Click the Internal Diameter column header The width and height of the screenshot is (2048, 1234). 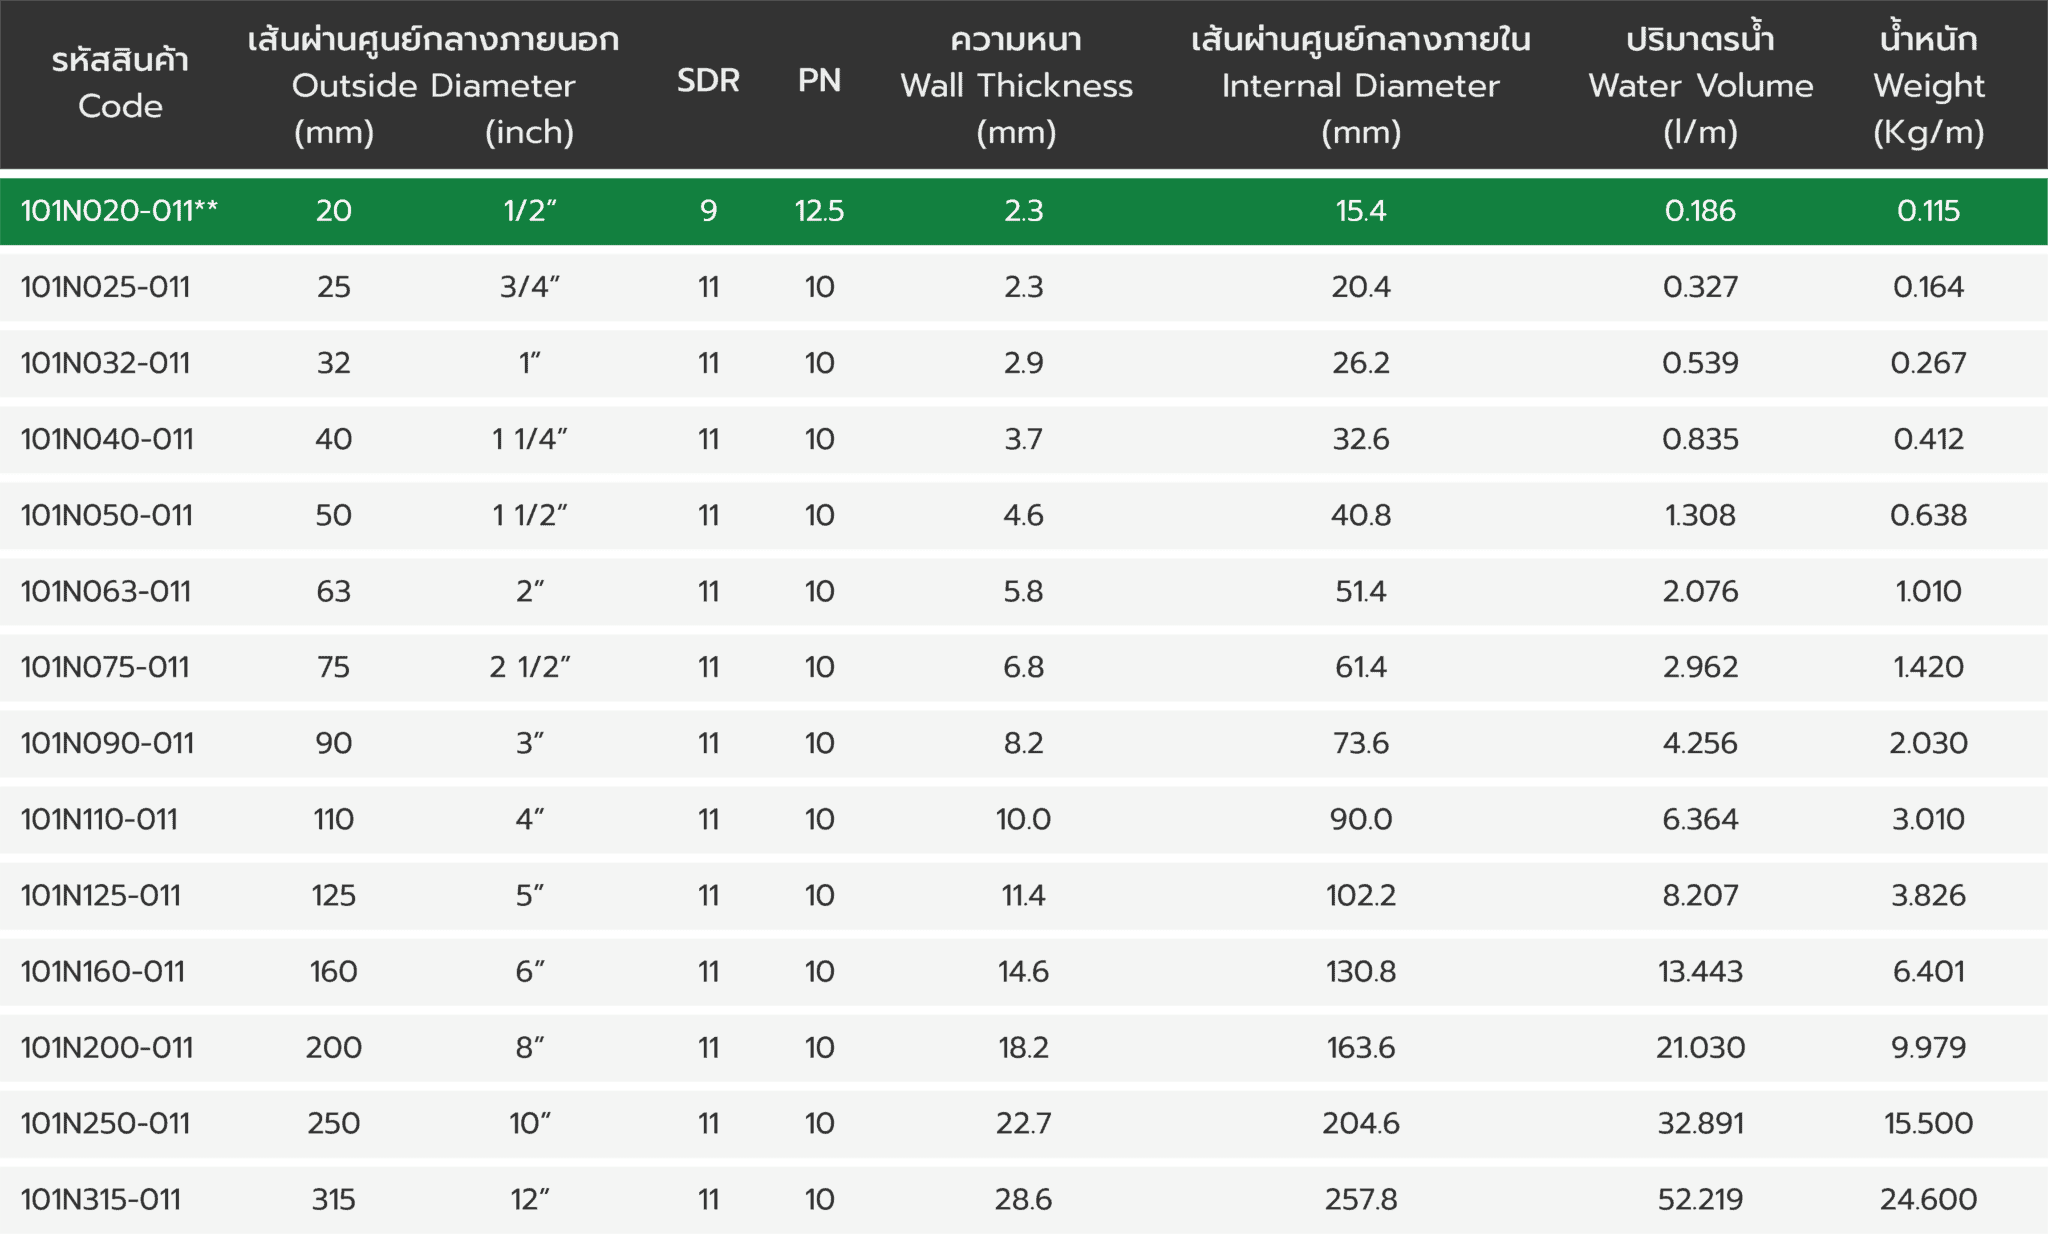tap(1360, 85)
